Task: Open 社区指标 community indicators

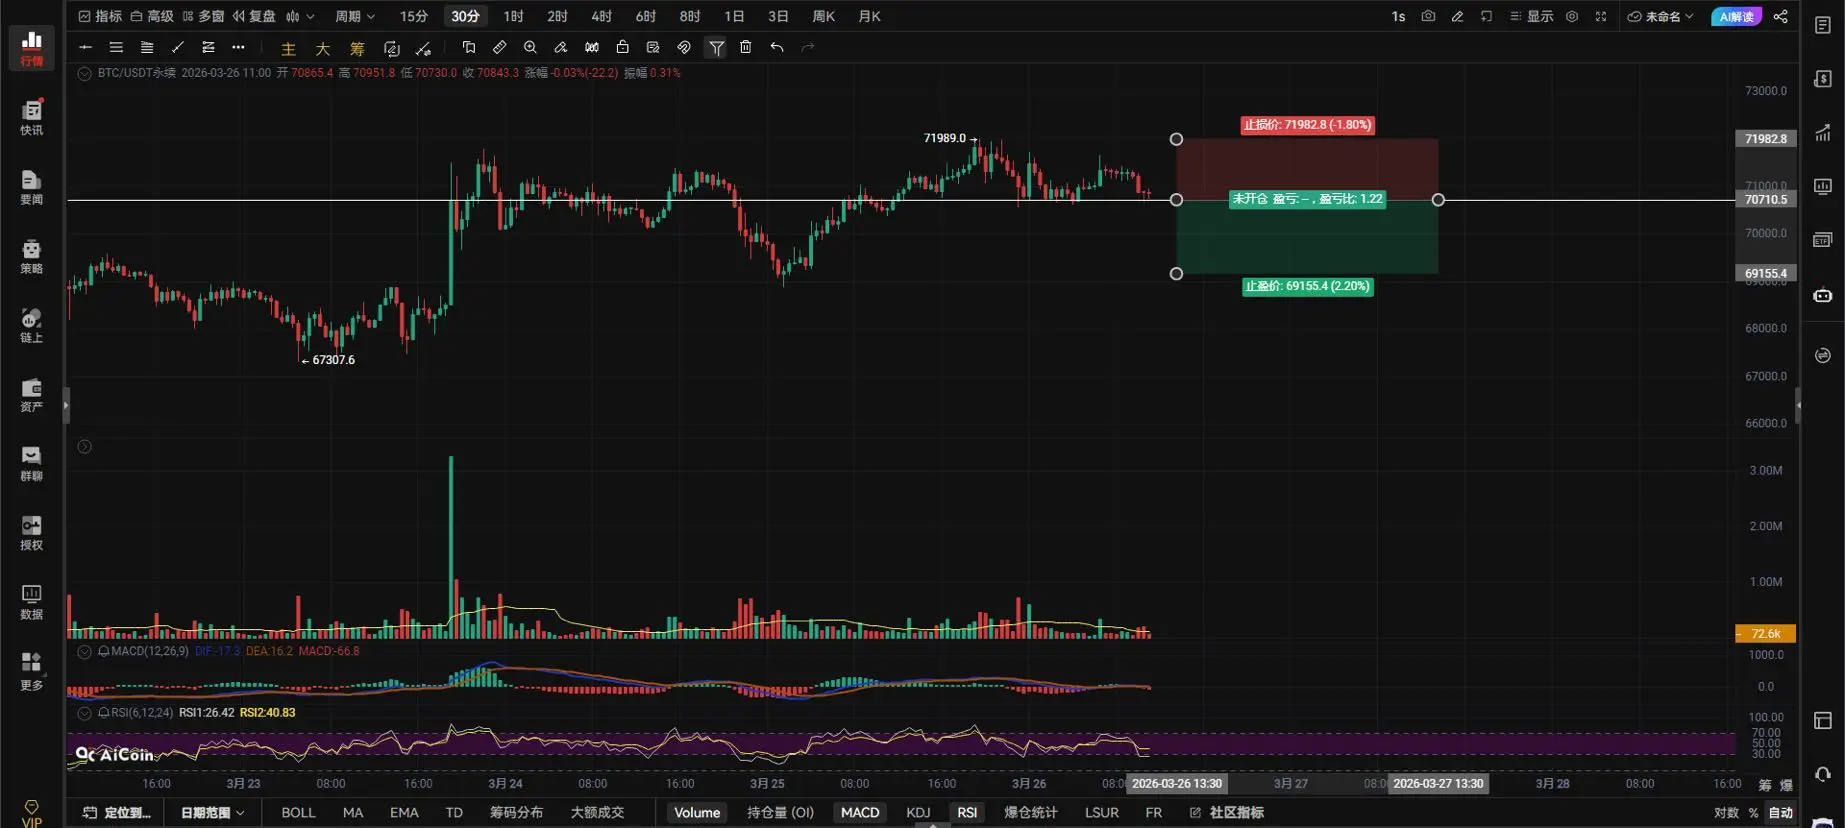Action: click(x=1227, y=812)
